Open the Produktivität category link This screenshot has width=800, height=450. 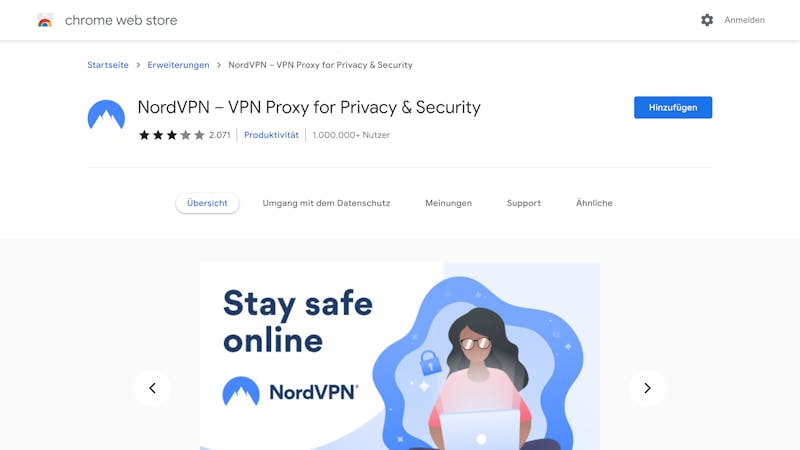[x=271, y=135]
